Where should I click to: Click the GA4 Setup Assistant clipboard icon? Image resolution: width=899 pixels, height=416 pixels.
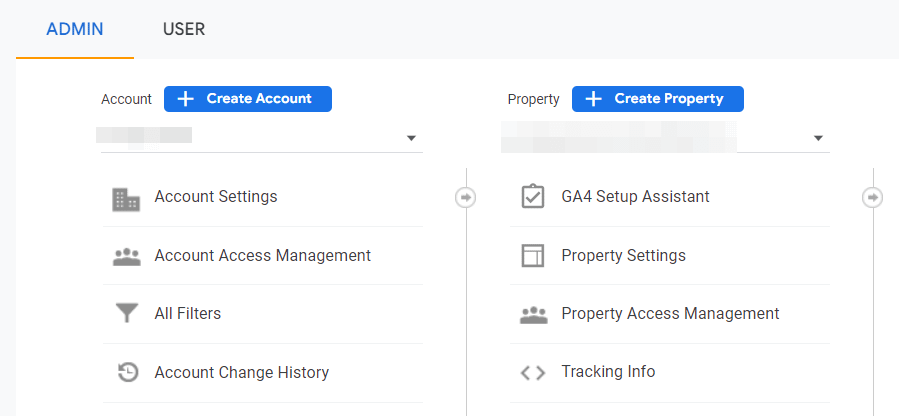(533, 197)
